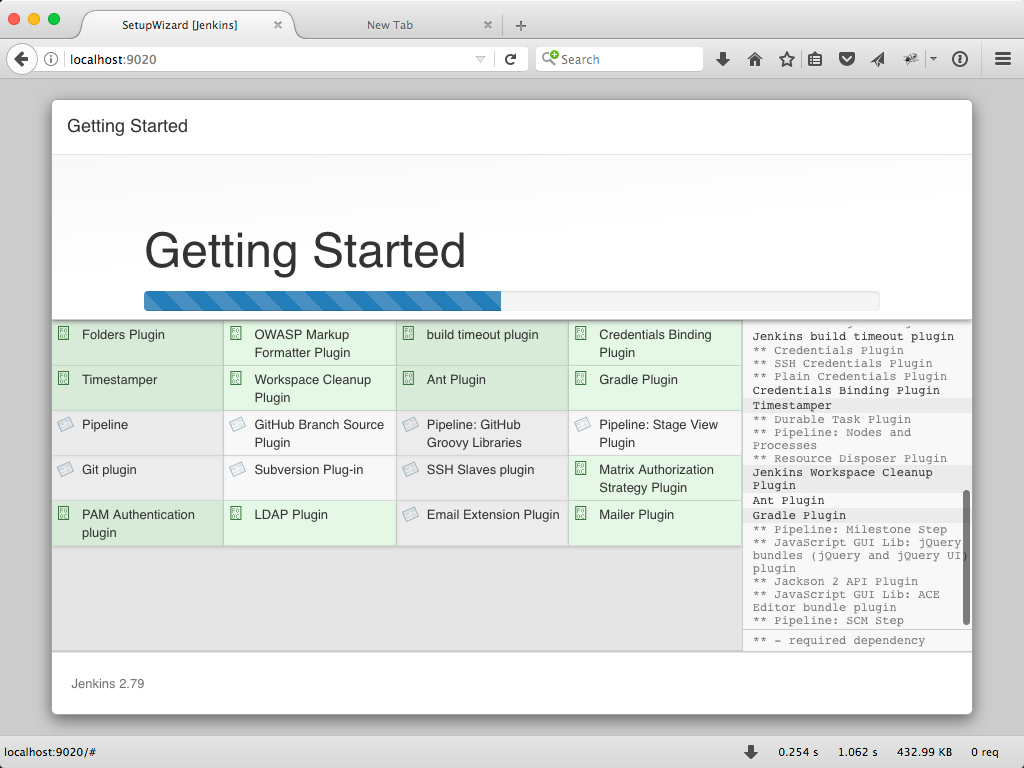Click the Workspace Cleanup Plugin icon
This screenshot has width=1024, height=768.
coord(236,378)
